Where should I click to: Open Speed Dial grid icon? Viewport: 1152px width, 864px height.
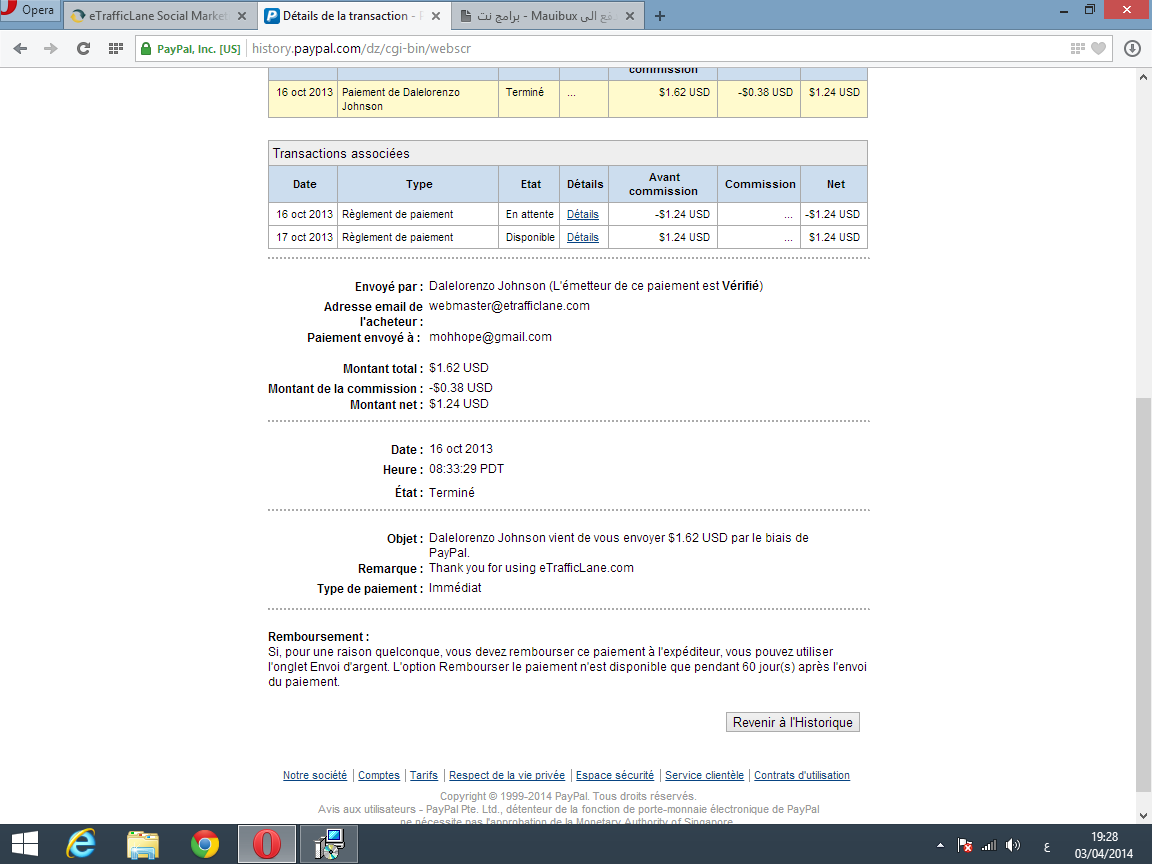[115, 48]
